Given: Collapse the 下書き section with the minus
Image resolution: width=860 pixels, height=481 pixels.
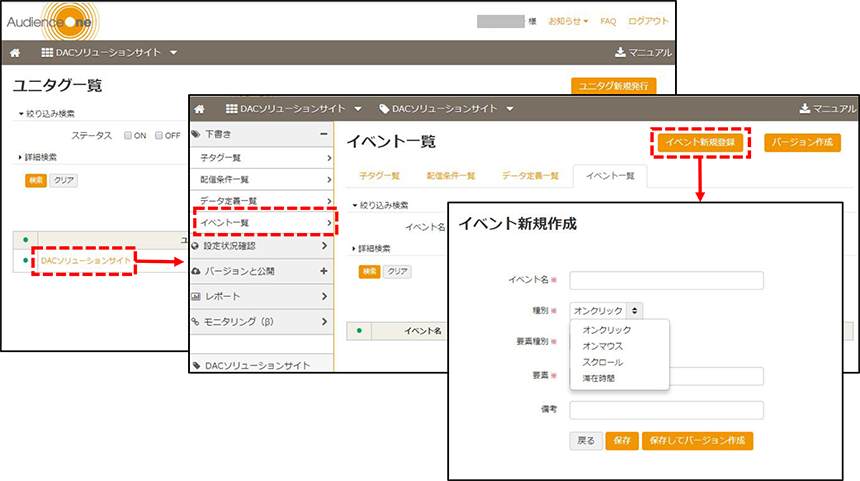Looking at the screenshot, I should pyautogui.click(x=324, y=134).
